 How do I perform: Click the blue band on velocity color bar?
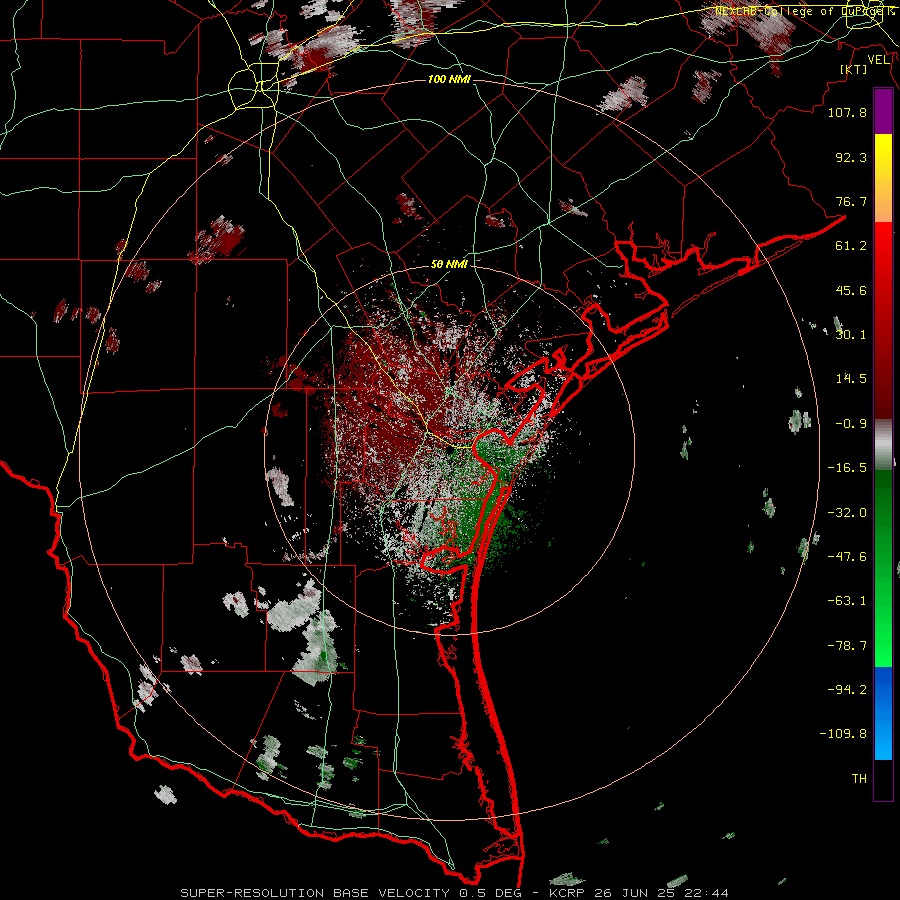click(x=883, y=713)
